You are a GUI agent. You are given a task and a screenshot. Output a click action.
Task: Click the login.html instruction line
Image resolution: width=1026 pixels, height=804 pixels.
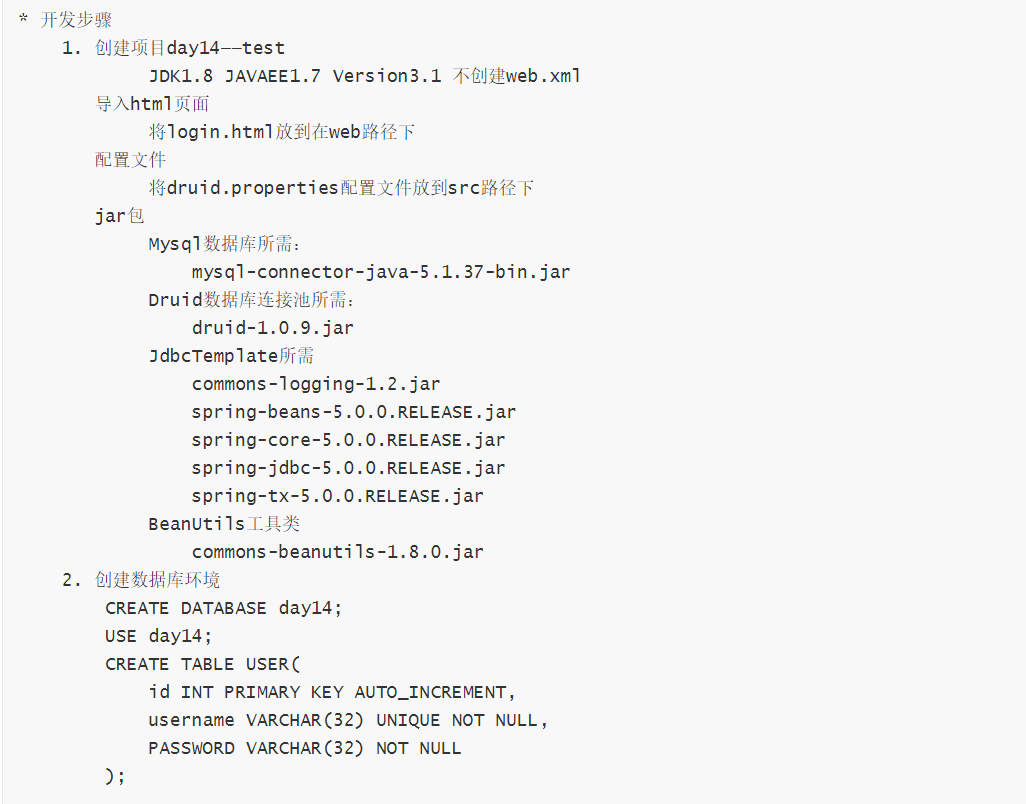tap(281, 132)
